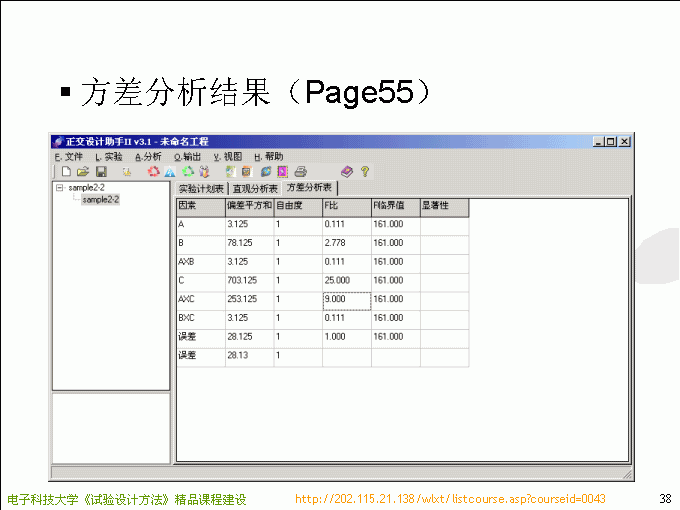This screenshot has height=510, width=680.
Task: Select the 因素 cell labeled BXC
Action: pos(200,318)
